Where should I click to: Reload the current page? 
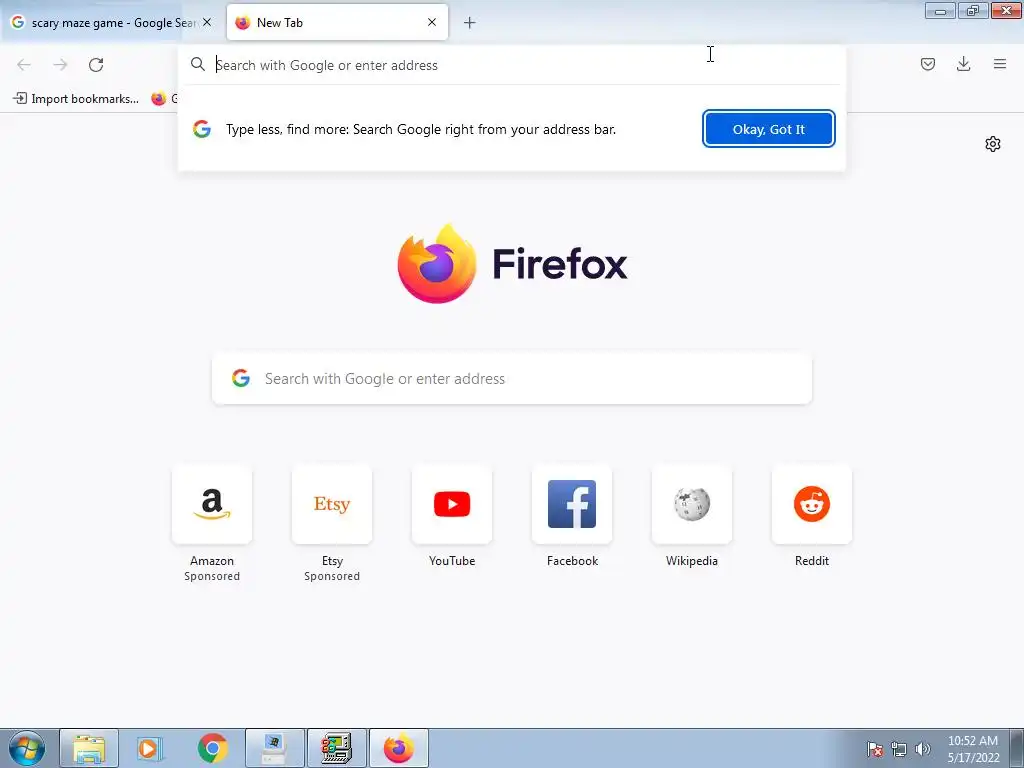tap(96, 65)
